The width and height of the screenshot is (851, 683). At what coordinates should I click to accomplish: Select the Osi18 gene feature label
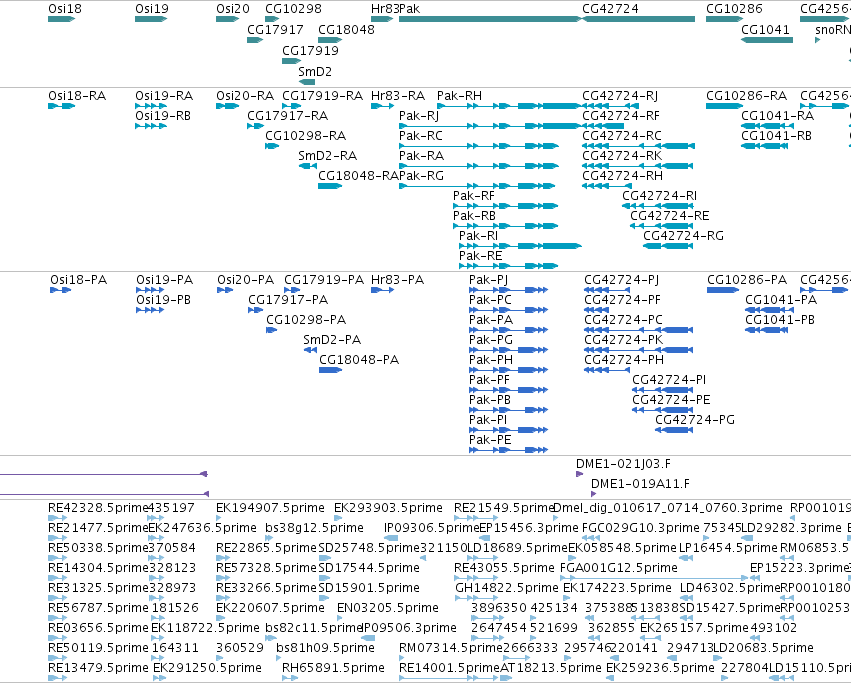(65, 9)
